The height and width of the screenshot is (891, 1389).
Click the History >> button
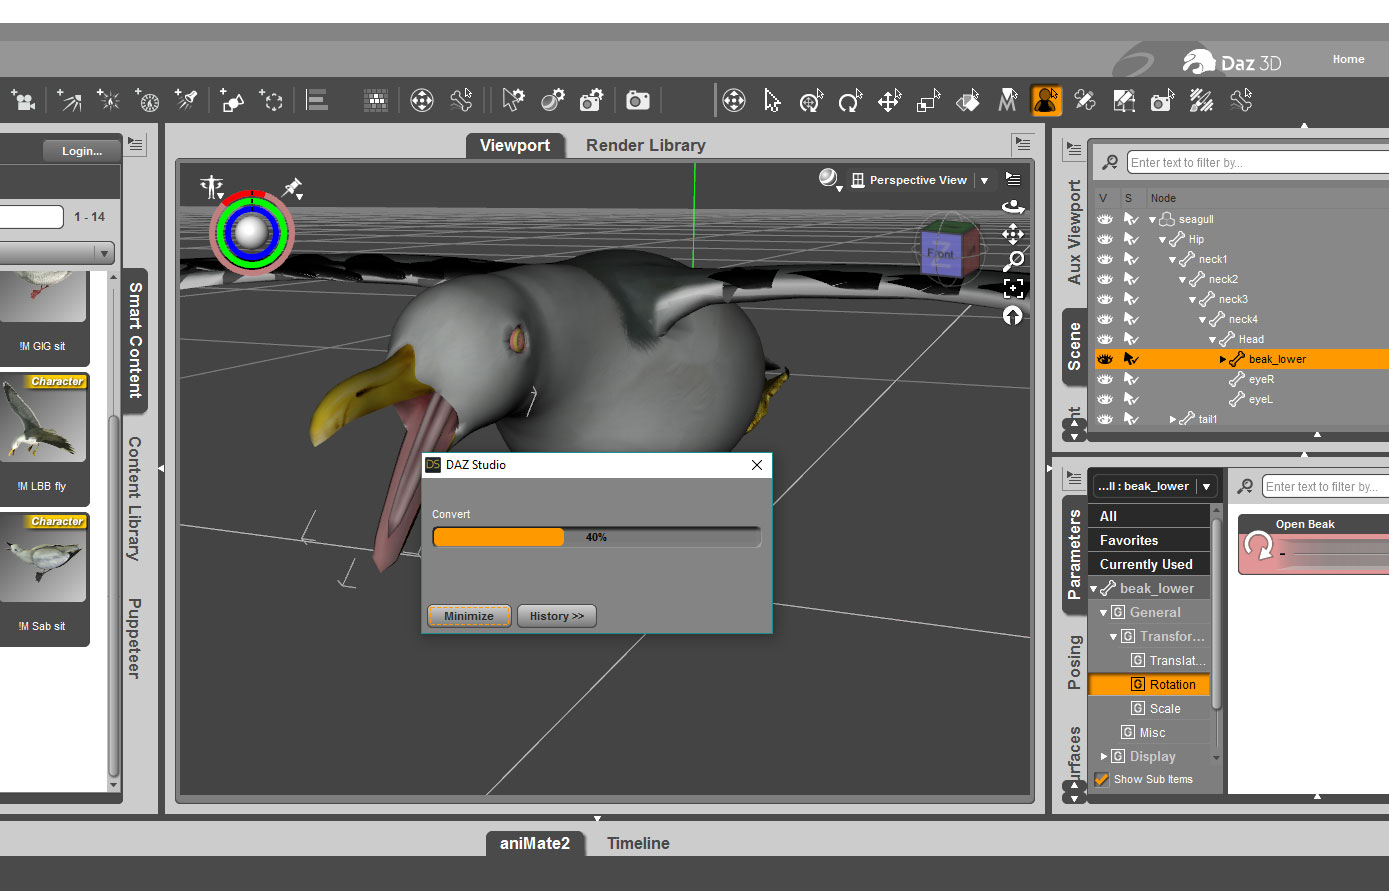[x=557, y=616]
